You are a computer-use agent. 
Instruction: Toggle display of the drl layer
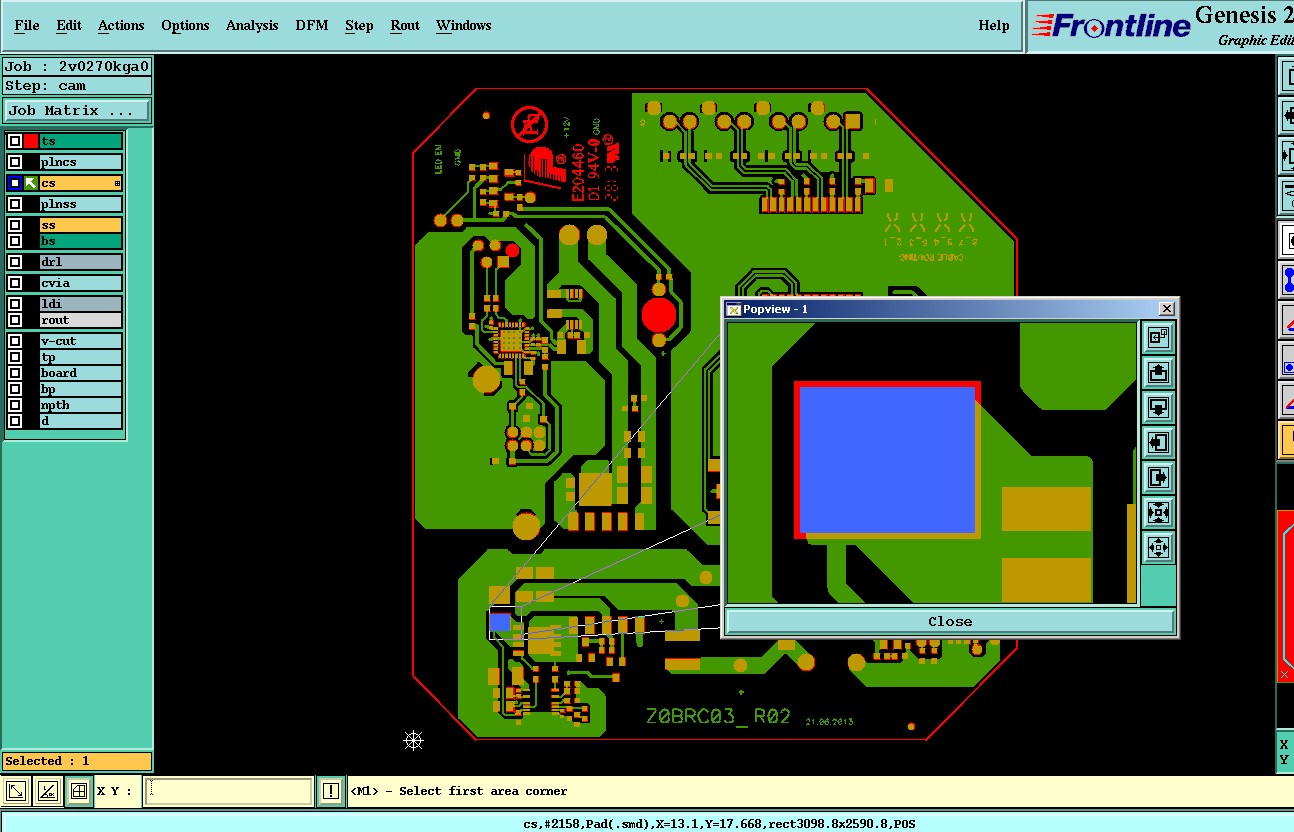[x=15, y=262]
